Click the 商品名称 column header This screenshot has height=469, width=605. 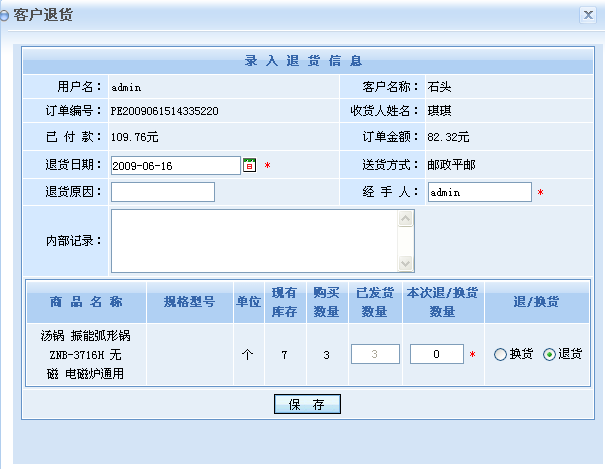pos(86,301)
